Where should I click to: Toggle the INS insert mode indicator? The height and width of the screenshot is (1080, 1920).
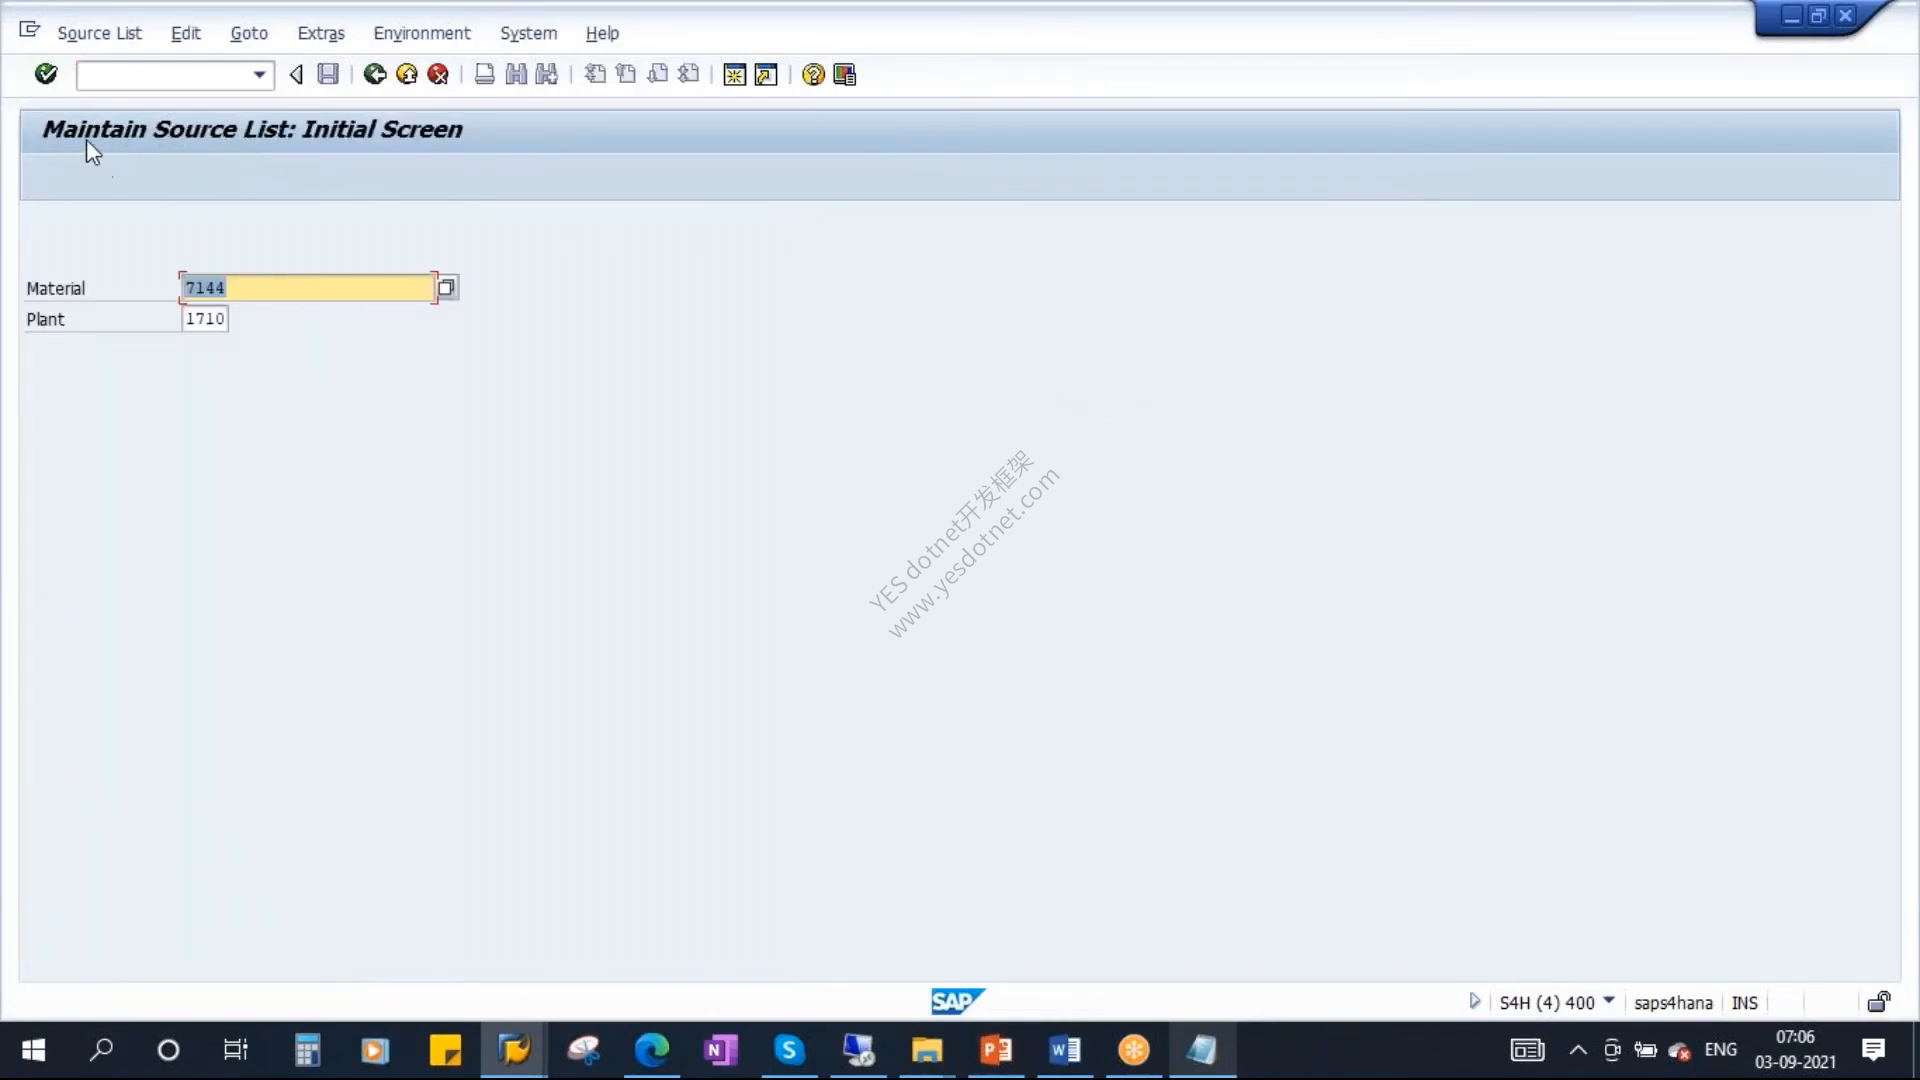click(x=1745, y=1003)
